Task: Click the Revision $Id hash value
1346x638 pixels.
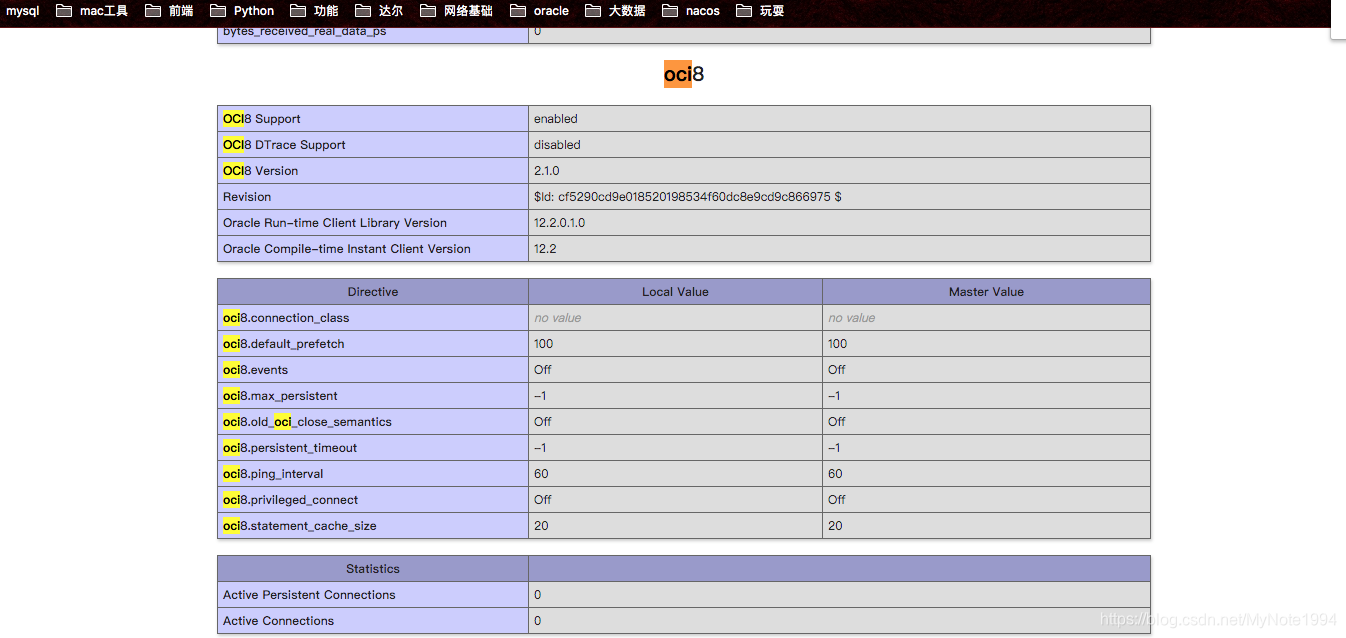Action: pos(688,197)
